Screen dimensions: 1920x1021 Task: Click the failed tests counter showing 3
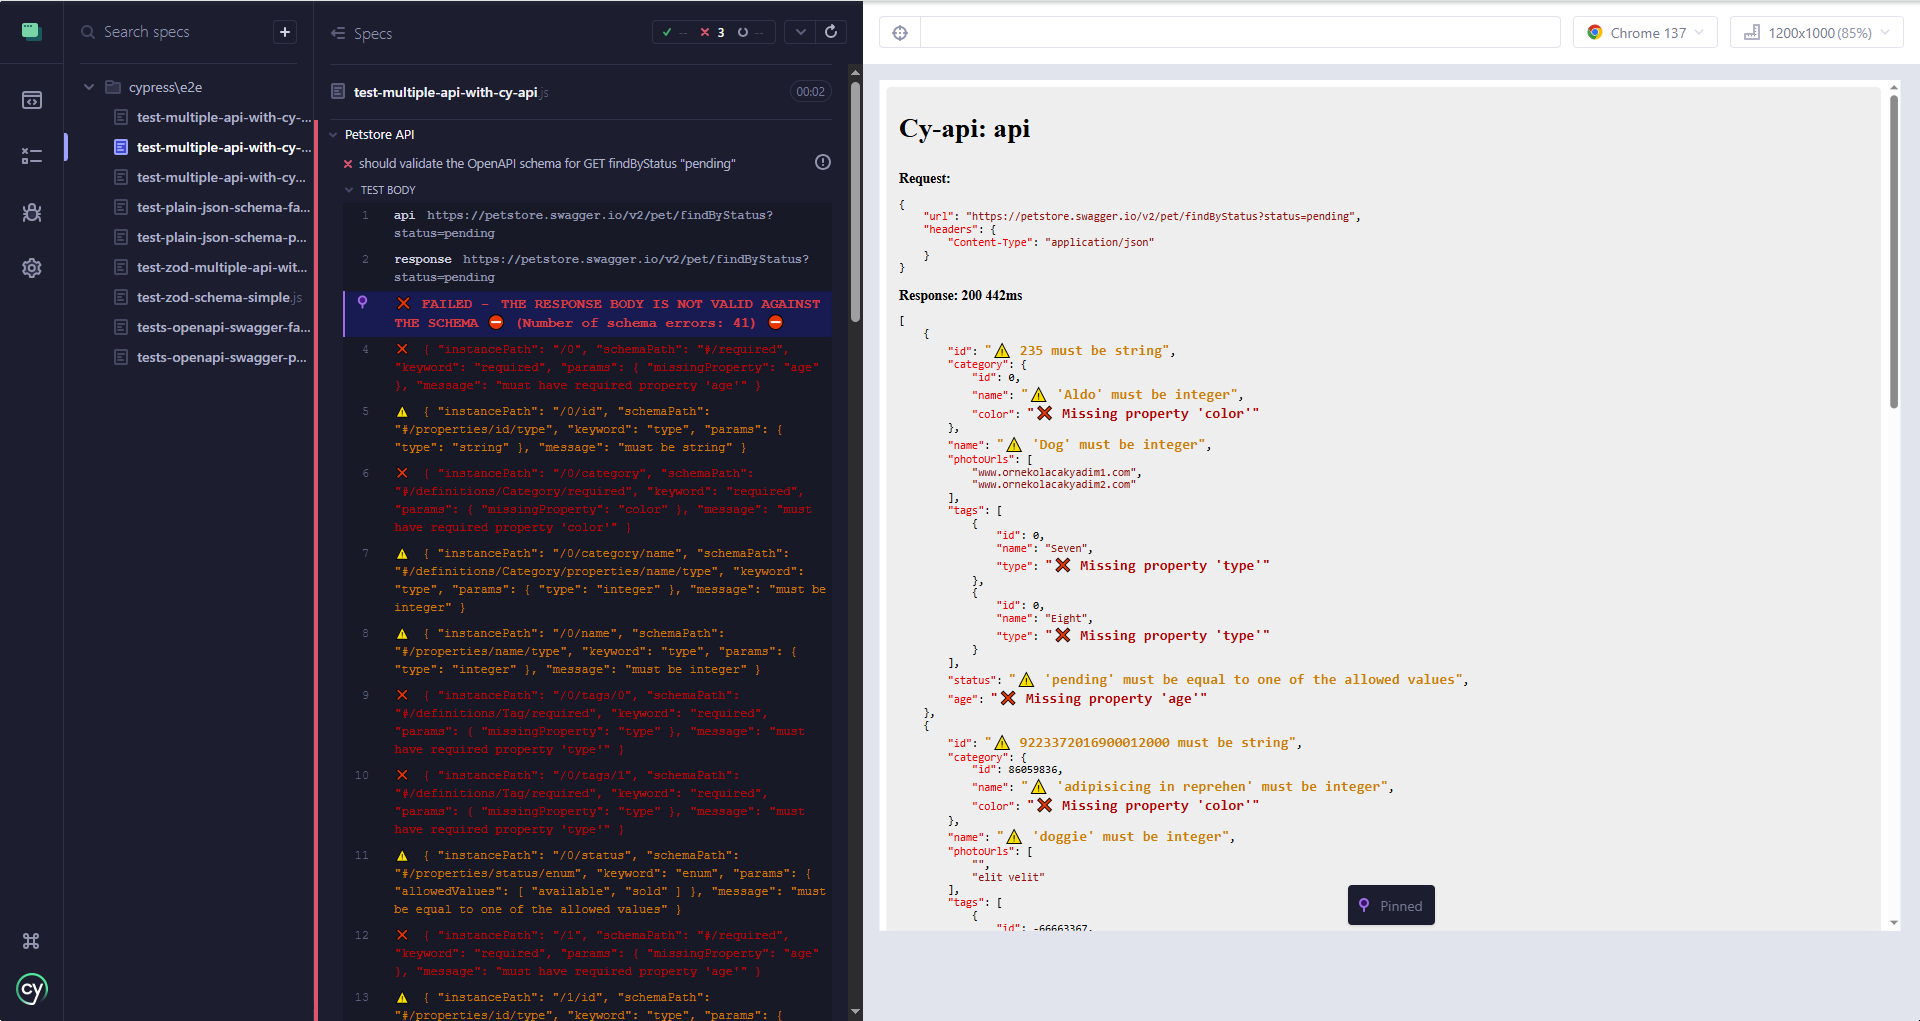[x=713, y=32]
